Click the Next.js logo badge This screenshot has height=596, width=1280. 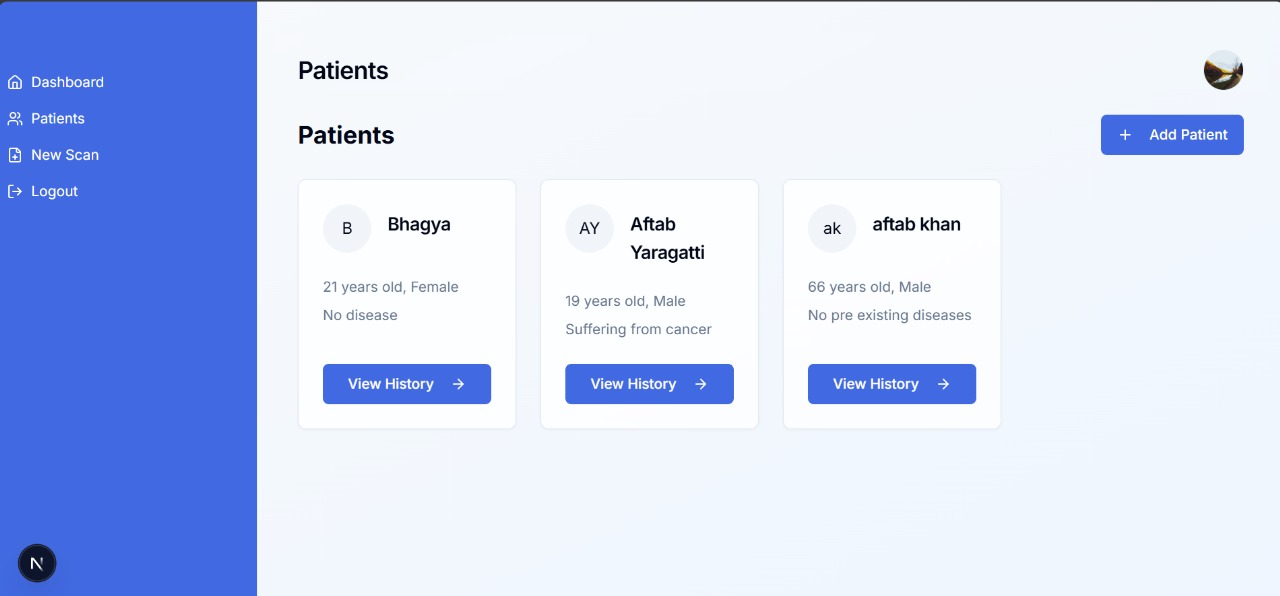tap(37, 564)
